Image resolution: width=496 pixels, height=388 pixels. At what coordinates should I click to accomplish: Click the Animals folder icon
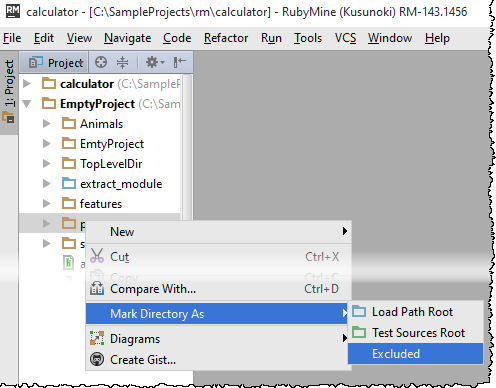click(69, 123)
